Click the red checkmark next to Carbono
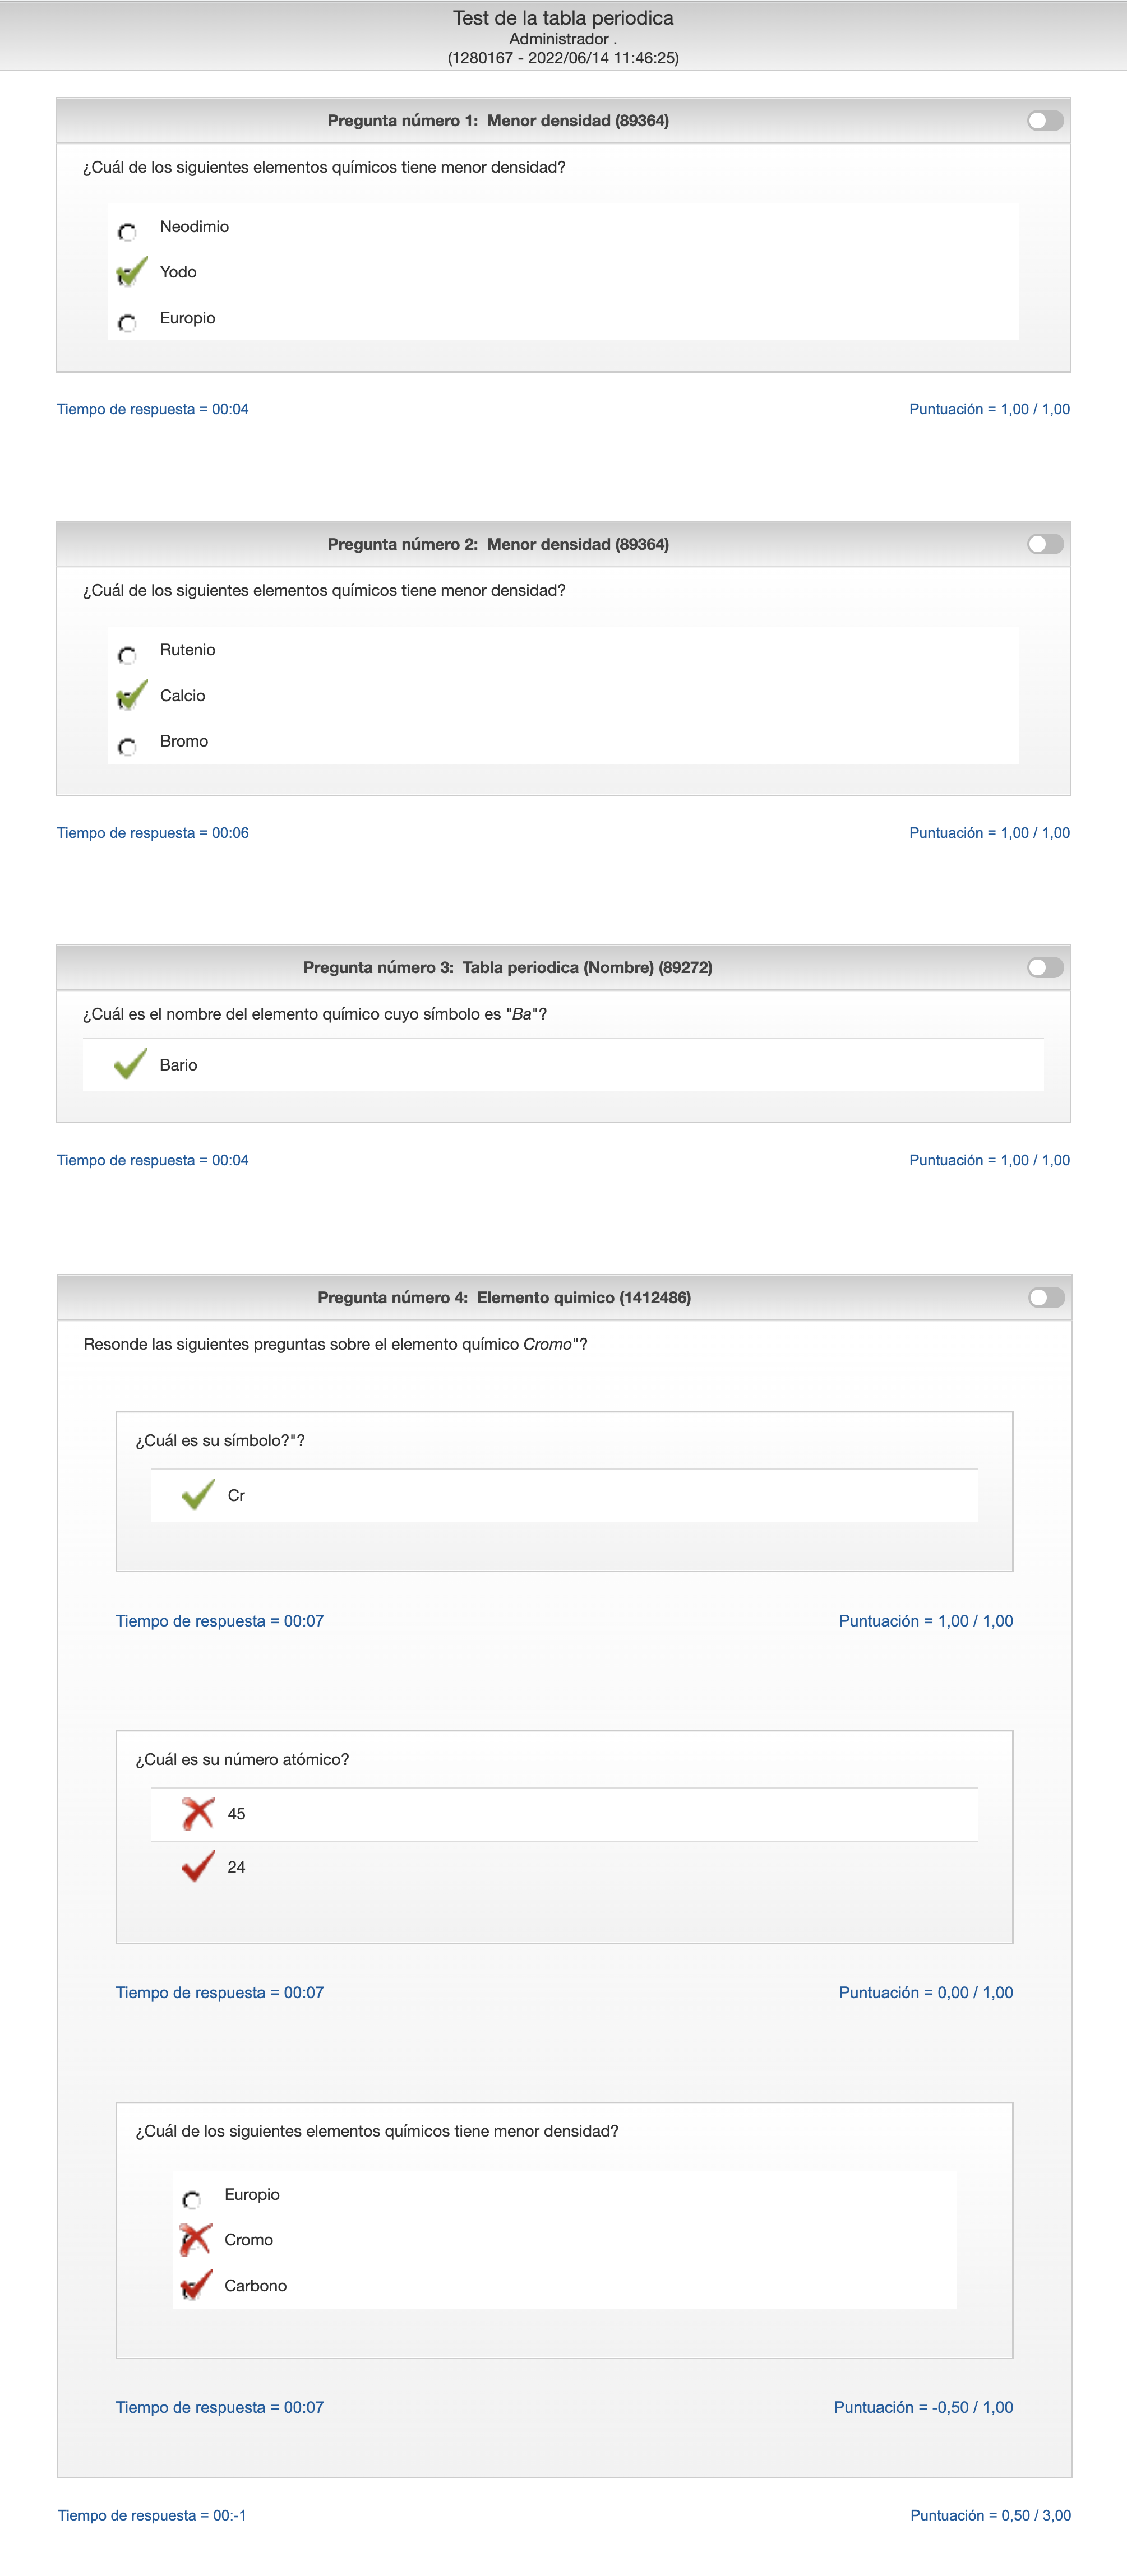Image resolution: width=1127 pixels, height=2576 pixels. 195,2285
